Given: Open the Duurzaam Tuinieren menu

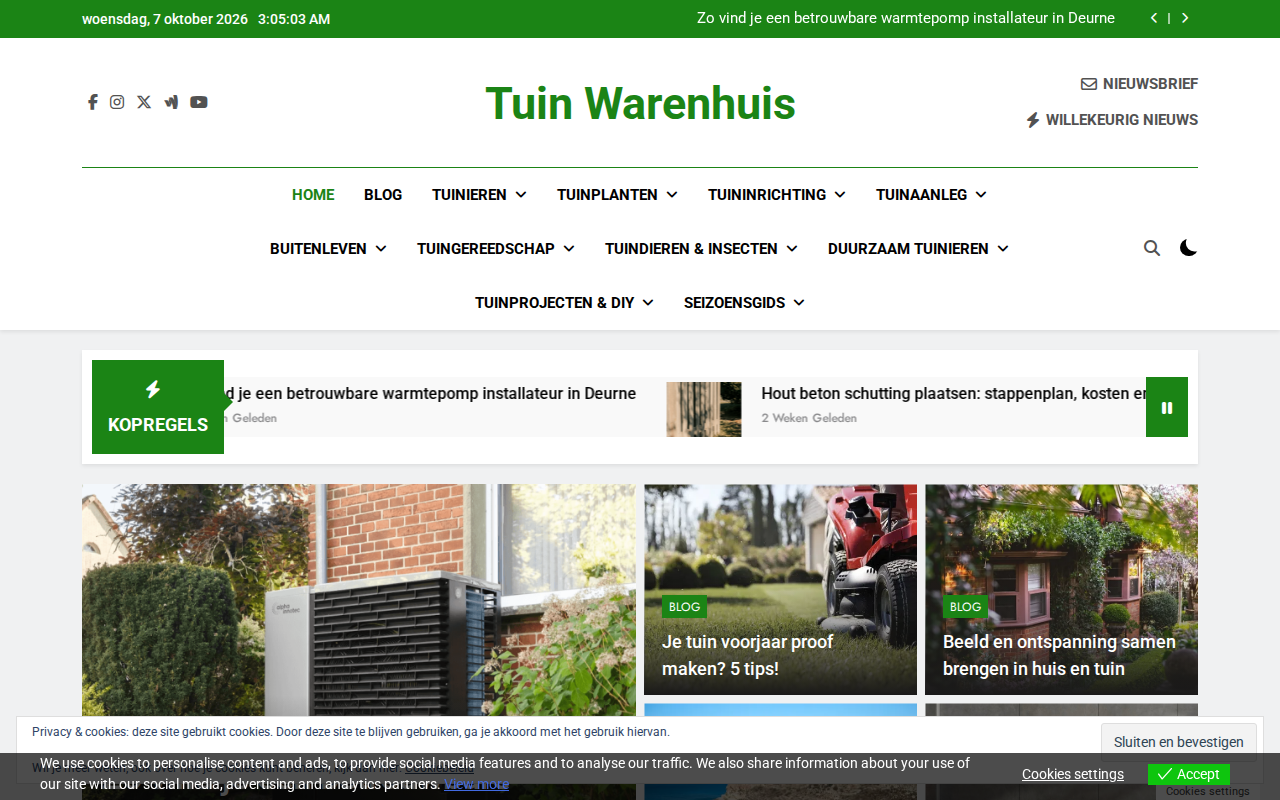Looking at the screenshot, I should click(x=908, y=249).
